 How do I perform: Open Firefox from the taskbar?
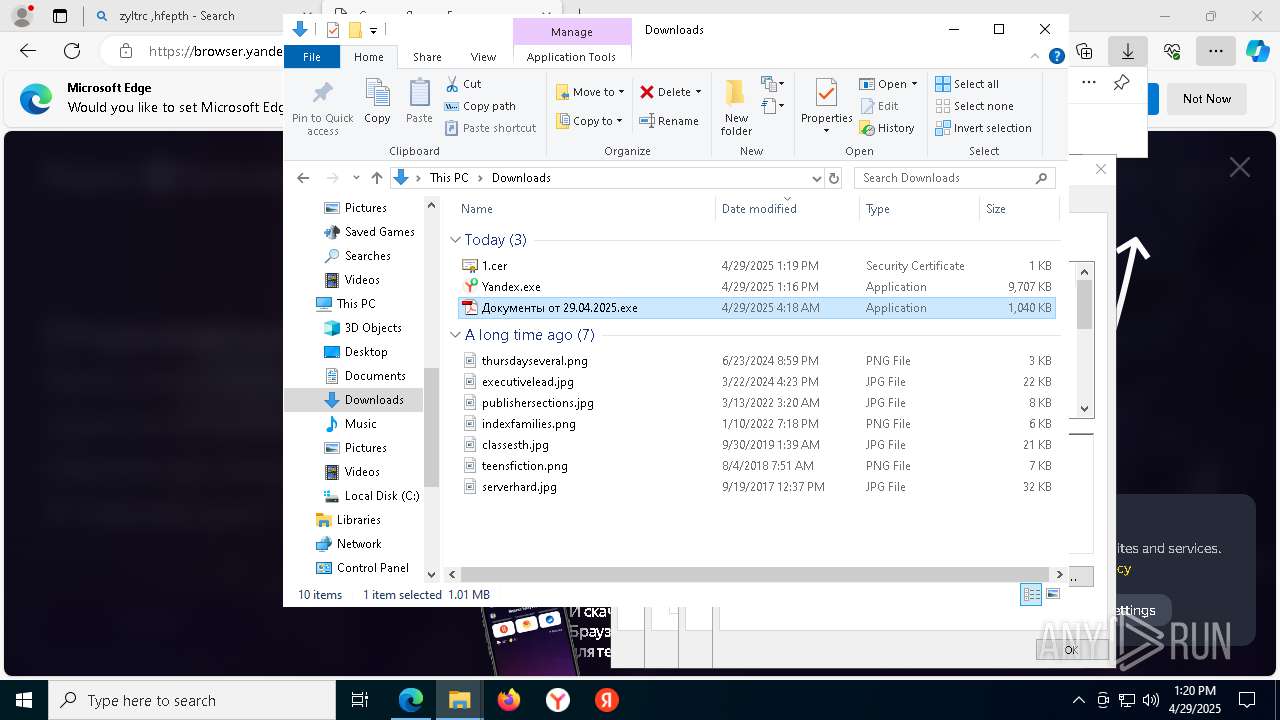point(509,700)
